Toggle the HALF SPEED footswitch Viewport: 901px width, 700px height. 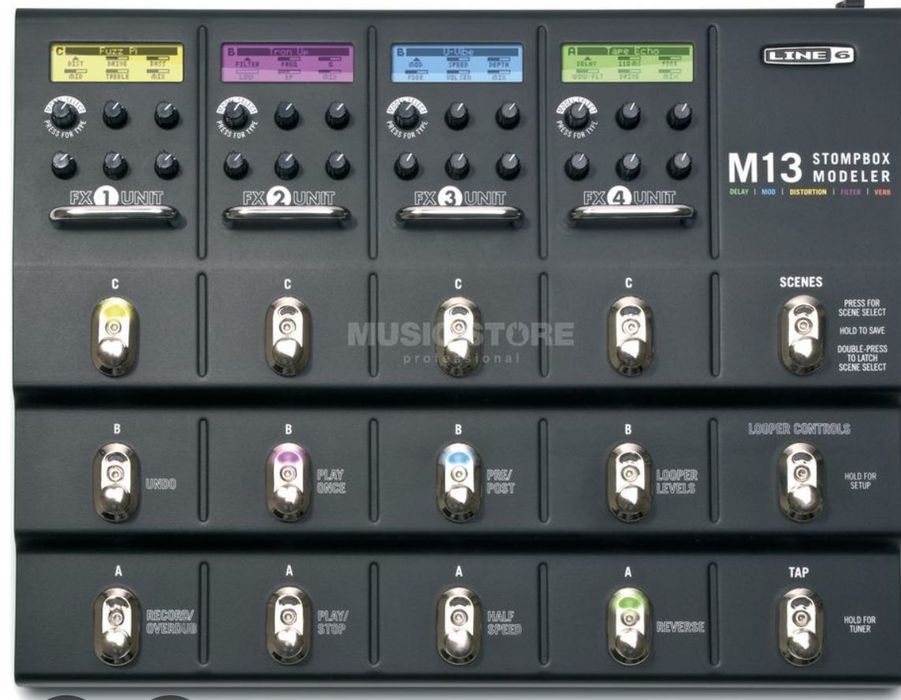(x=459, y=626)
